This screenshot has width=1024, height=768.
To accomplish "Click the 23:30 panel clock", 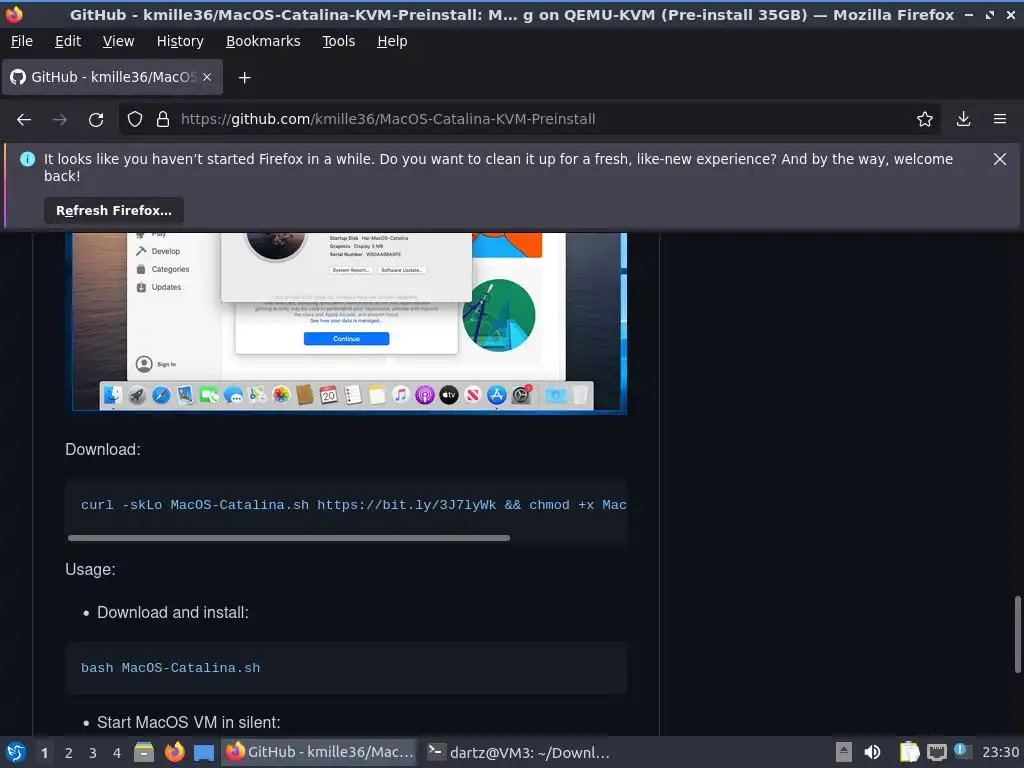I will click(x=1000, y=752).
